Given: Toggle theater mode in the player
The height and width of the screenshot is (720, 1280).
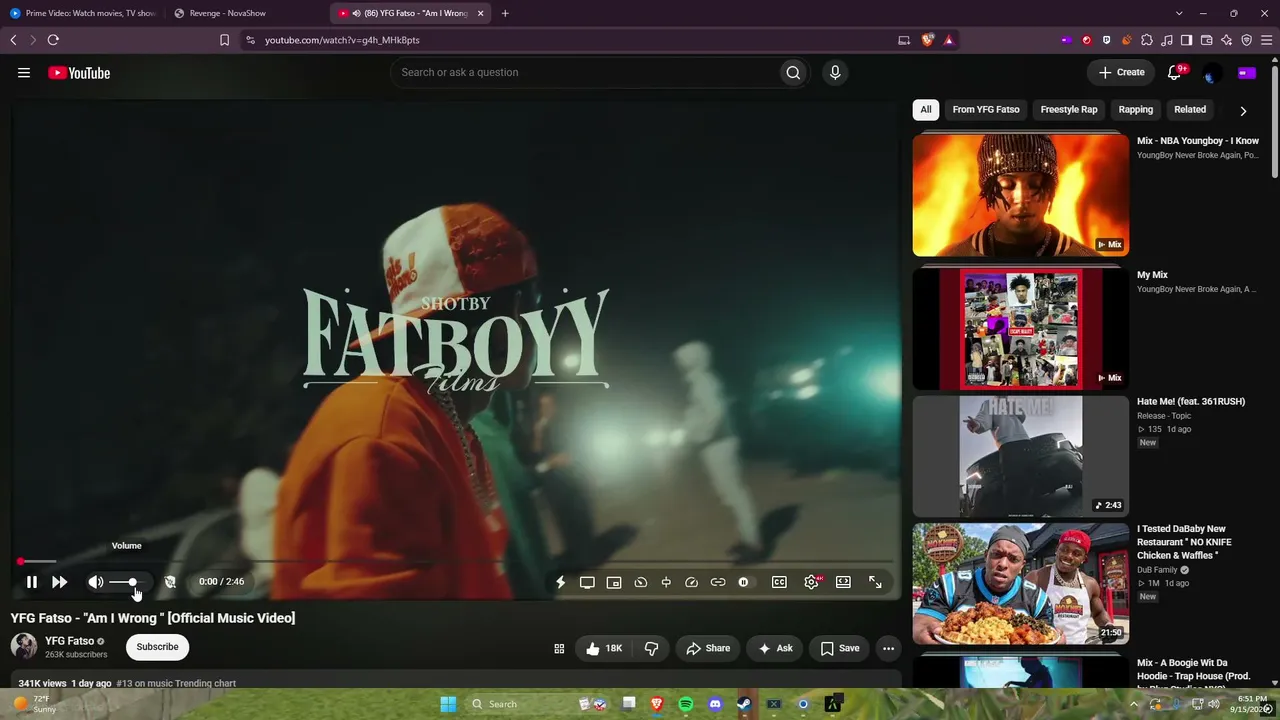Looking at the screenshot, I should click(x=587, y=582).
